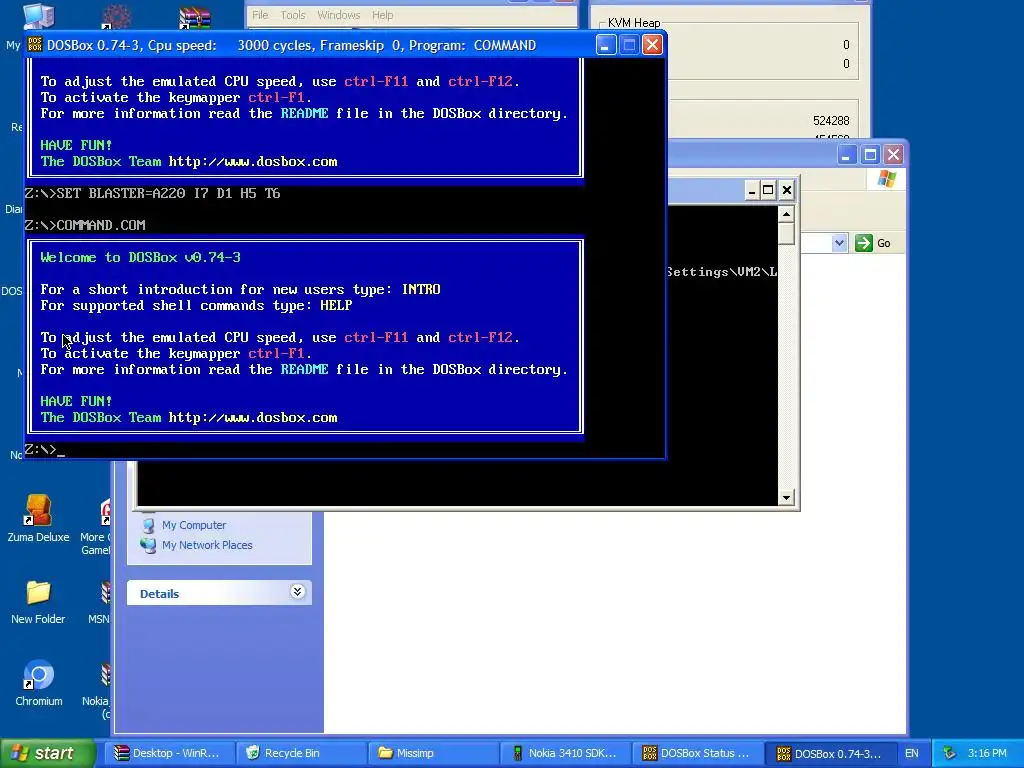Open the Help menu in background window
Viewport: 1024px width, 768px height.
[x=383, y=15]
